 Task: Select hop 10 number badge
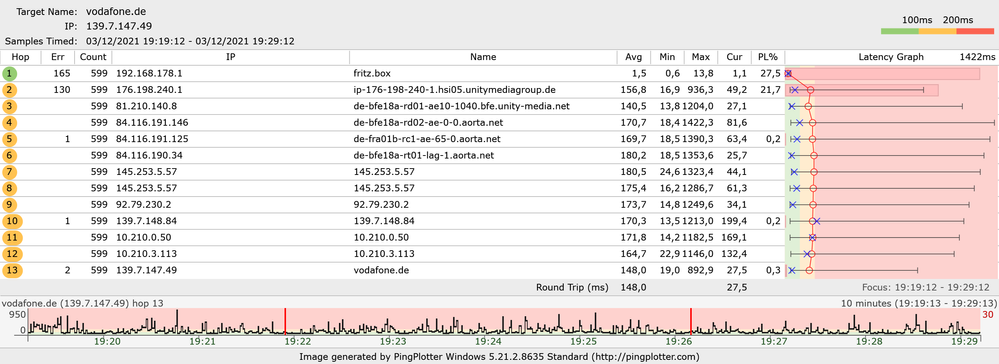click(11, 221)
